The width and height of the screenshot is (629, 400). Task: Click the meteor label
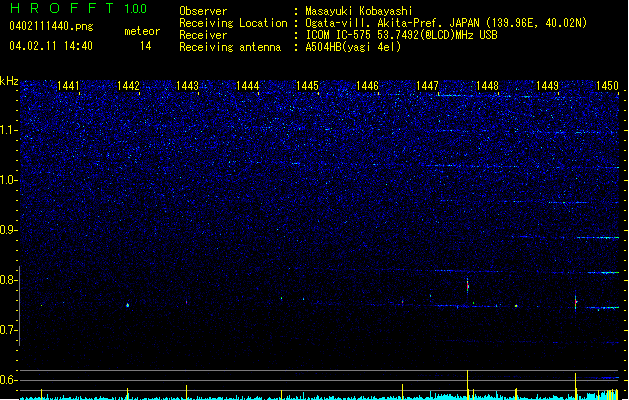tap(142, 31)
